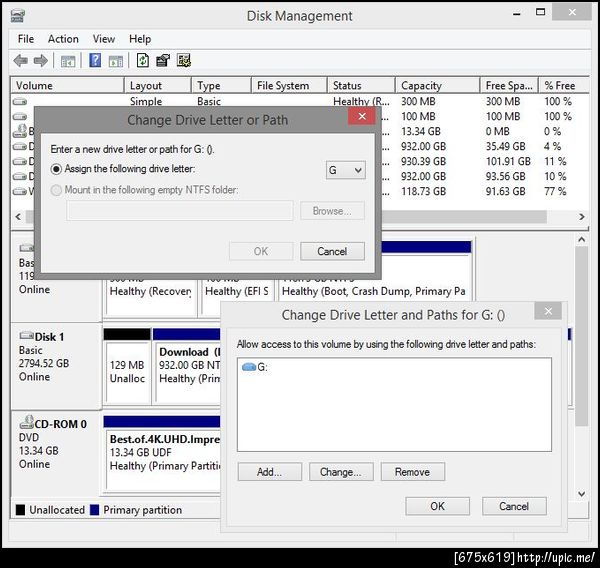The image size is (600, 568).
Task: Click the Change... button
Action: point(341,472)
